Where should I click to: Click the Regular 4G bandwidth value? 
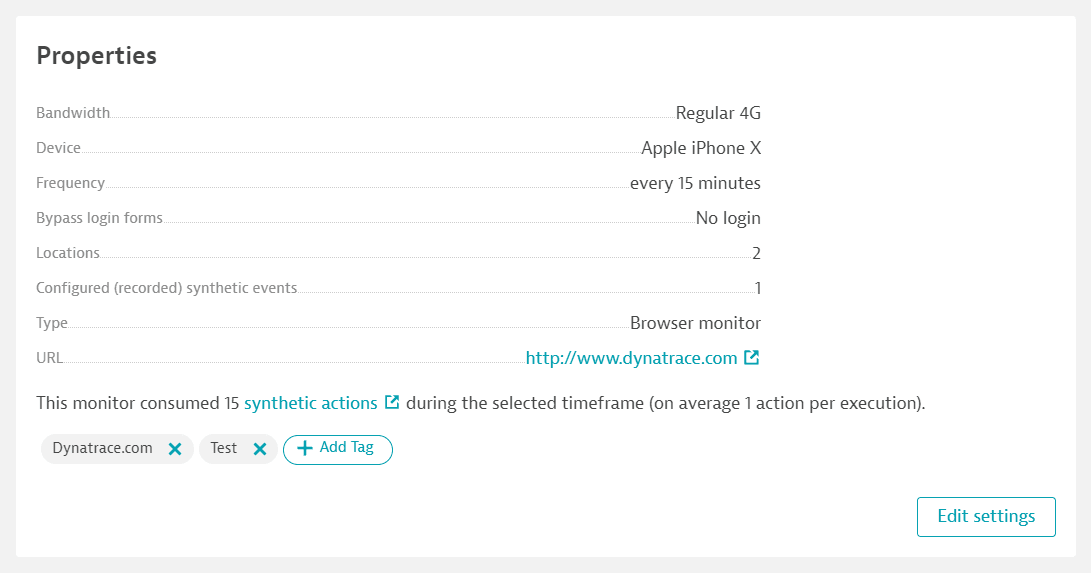click(x=718, y=113)
